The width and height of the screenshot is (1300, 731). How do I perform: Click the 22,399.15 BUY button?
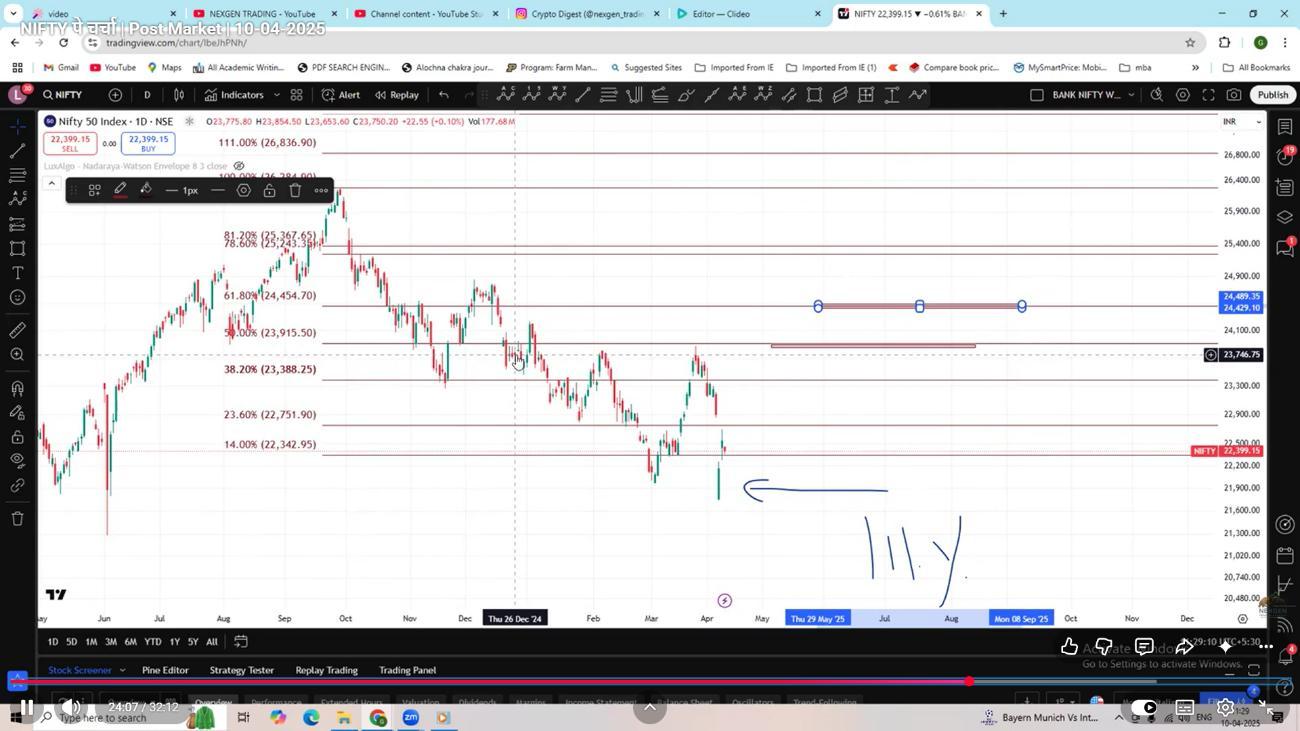tap(148, 144)
